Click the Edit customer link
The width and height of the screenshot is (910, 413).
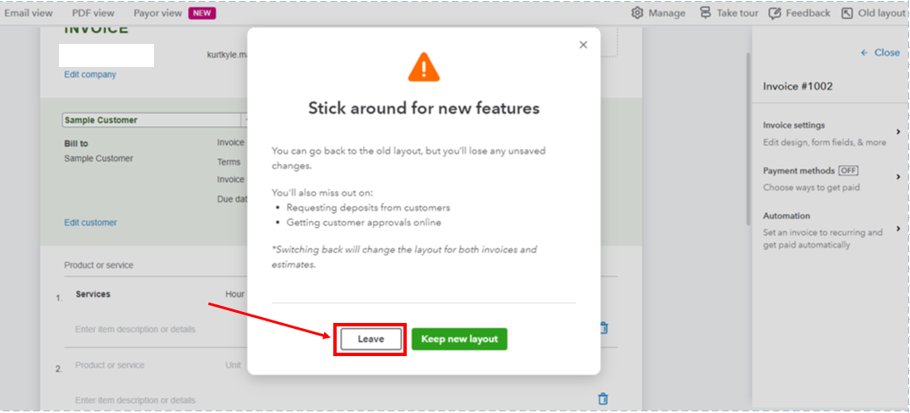pos(90,222)
